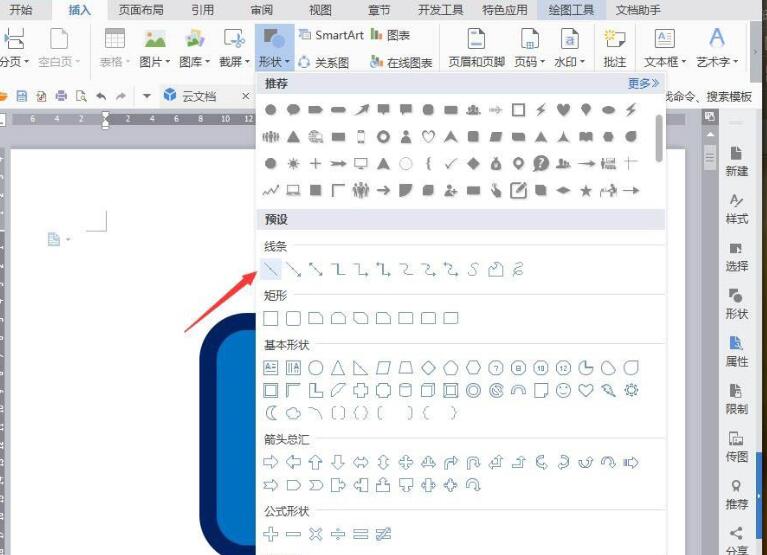
Task: Select the straight line shape under 线条
Action: point(270,269)
